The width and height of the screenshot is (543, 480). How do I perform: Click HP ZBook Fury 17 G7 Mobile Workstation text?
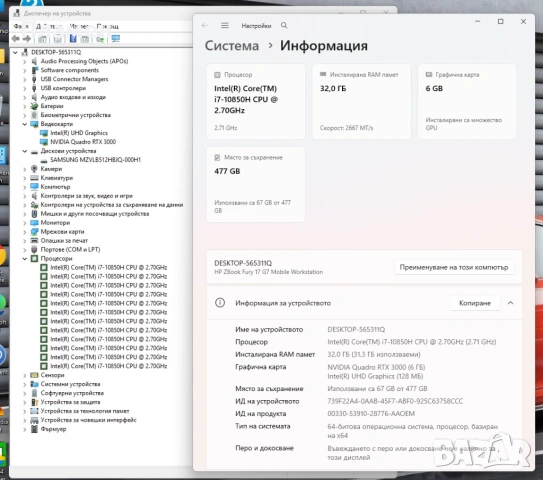tap(268, 272)
